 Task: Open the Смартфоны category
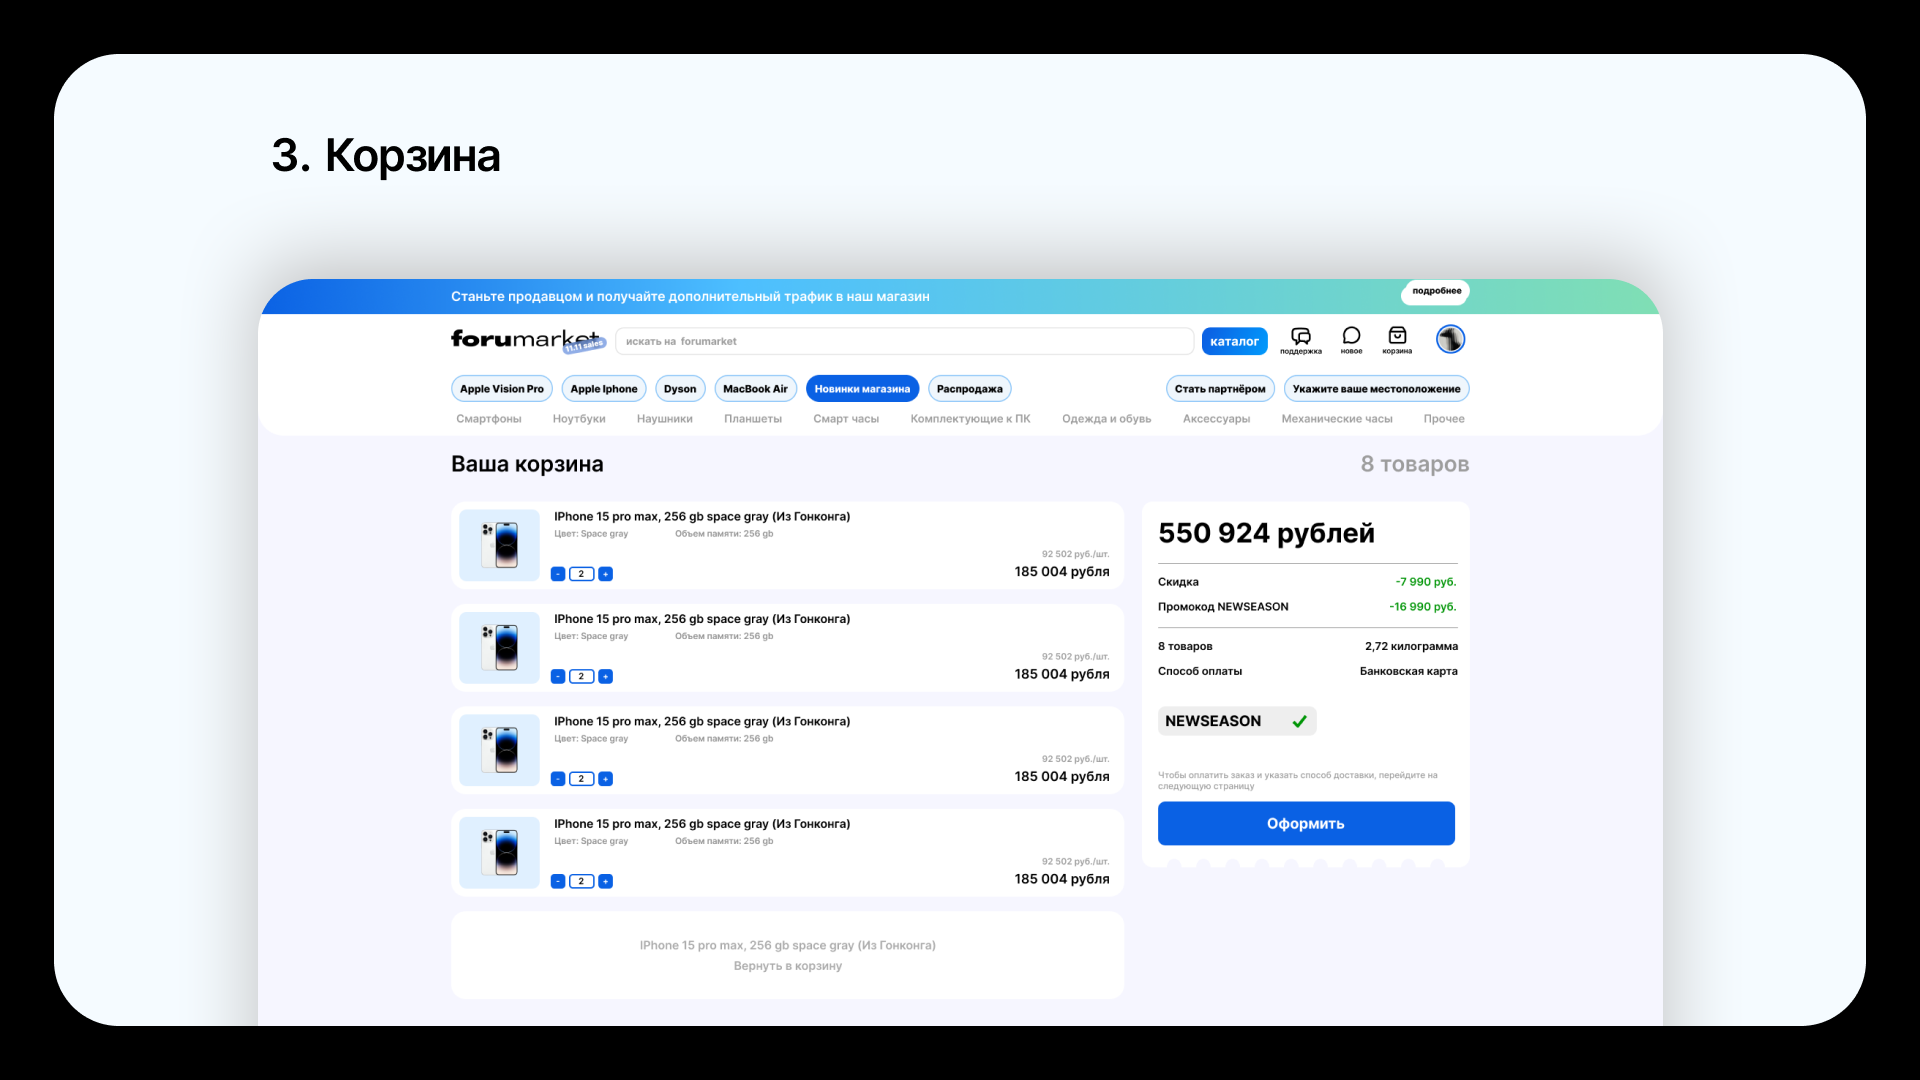coord(488,419)
